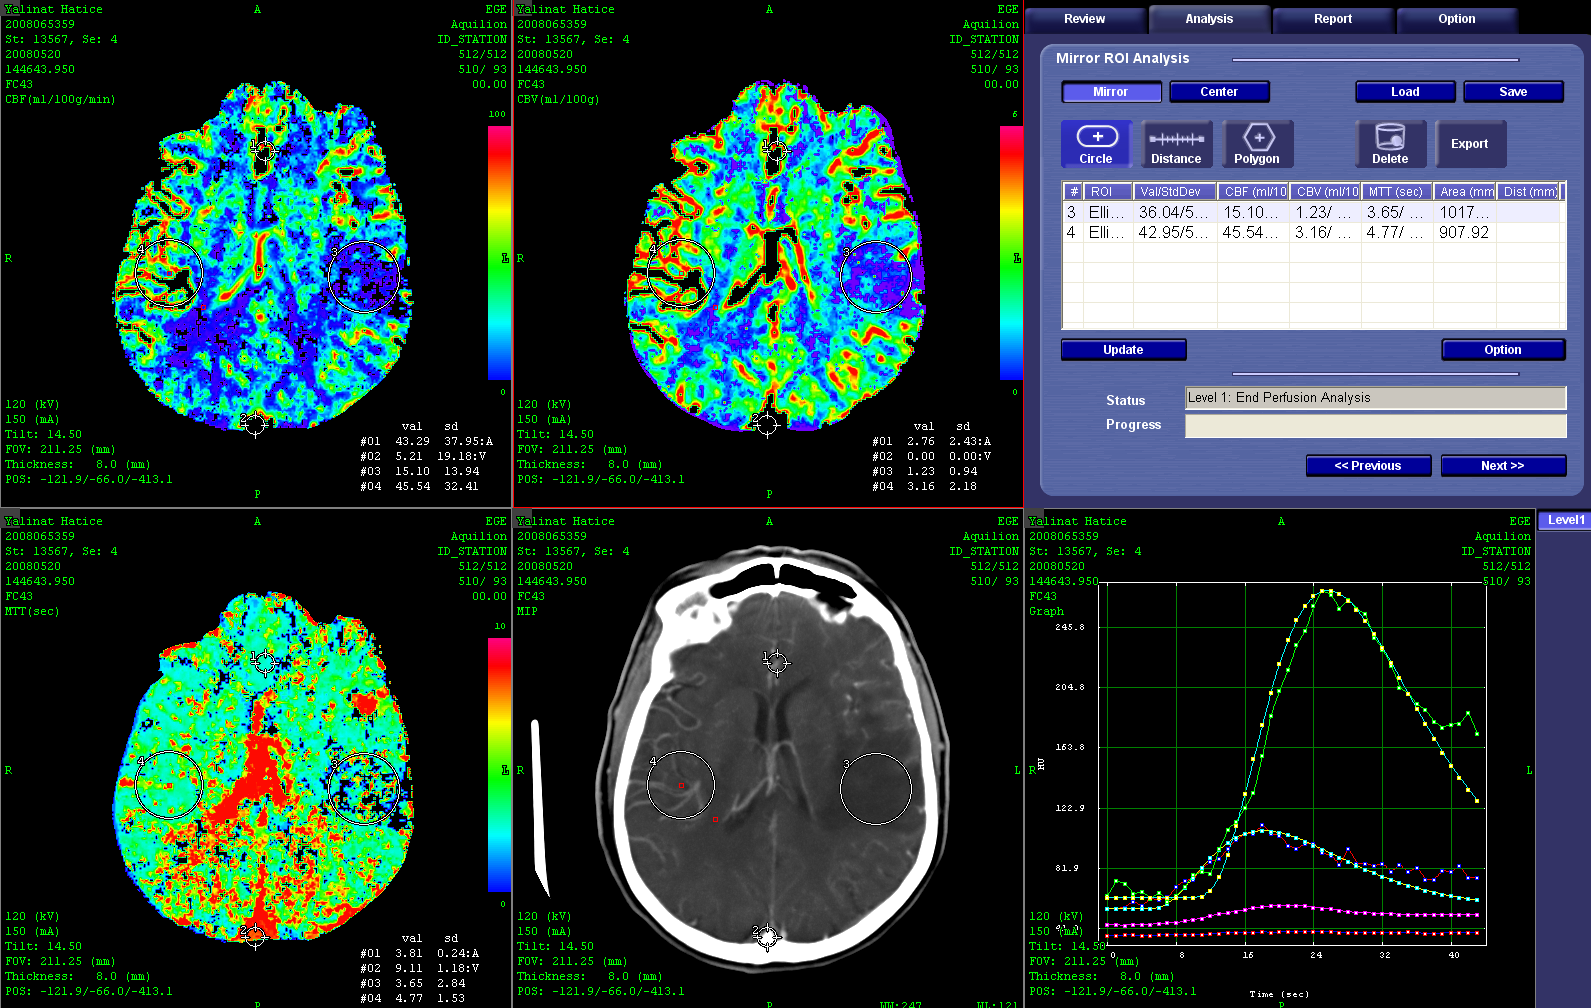Image resolution: width=1591 pixels, height=1008 pixels.
Task: Click crosshair marker 1 on MIP image
Action: [x=776, y=662]
